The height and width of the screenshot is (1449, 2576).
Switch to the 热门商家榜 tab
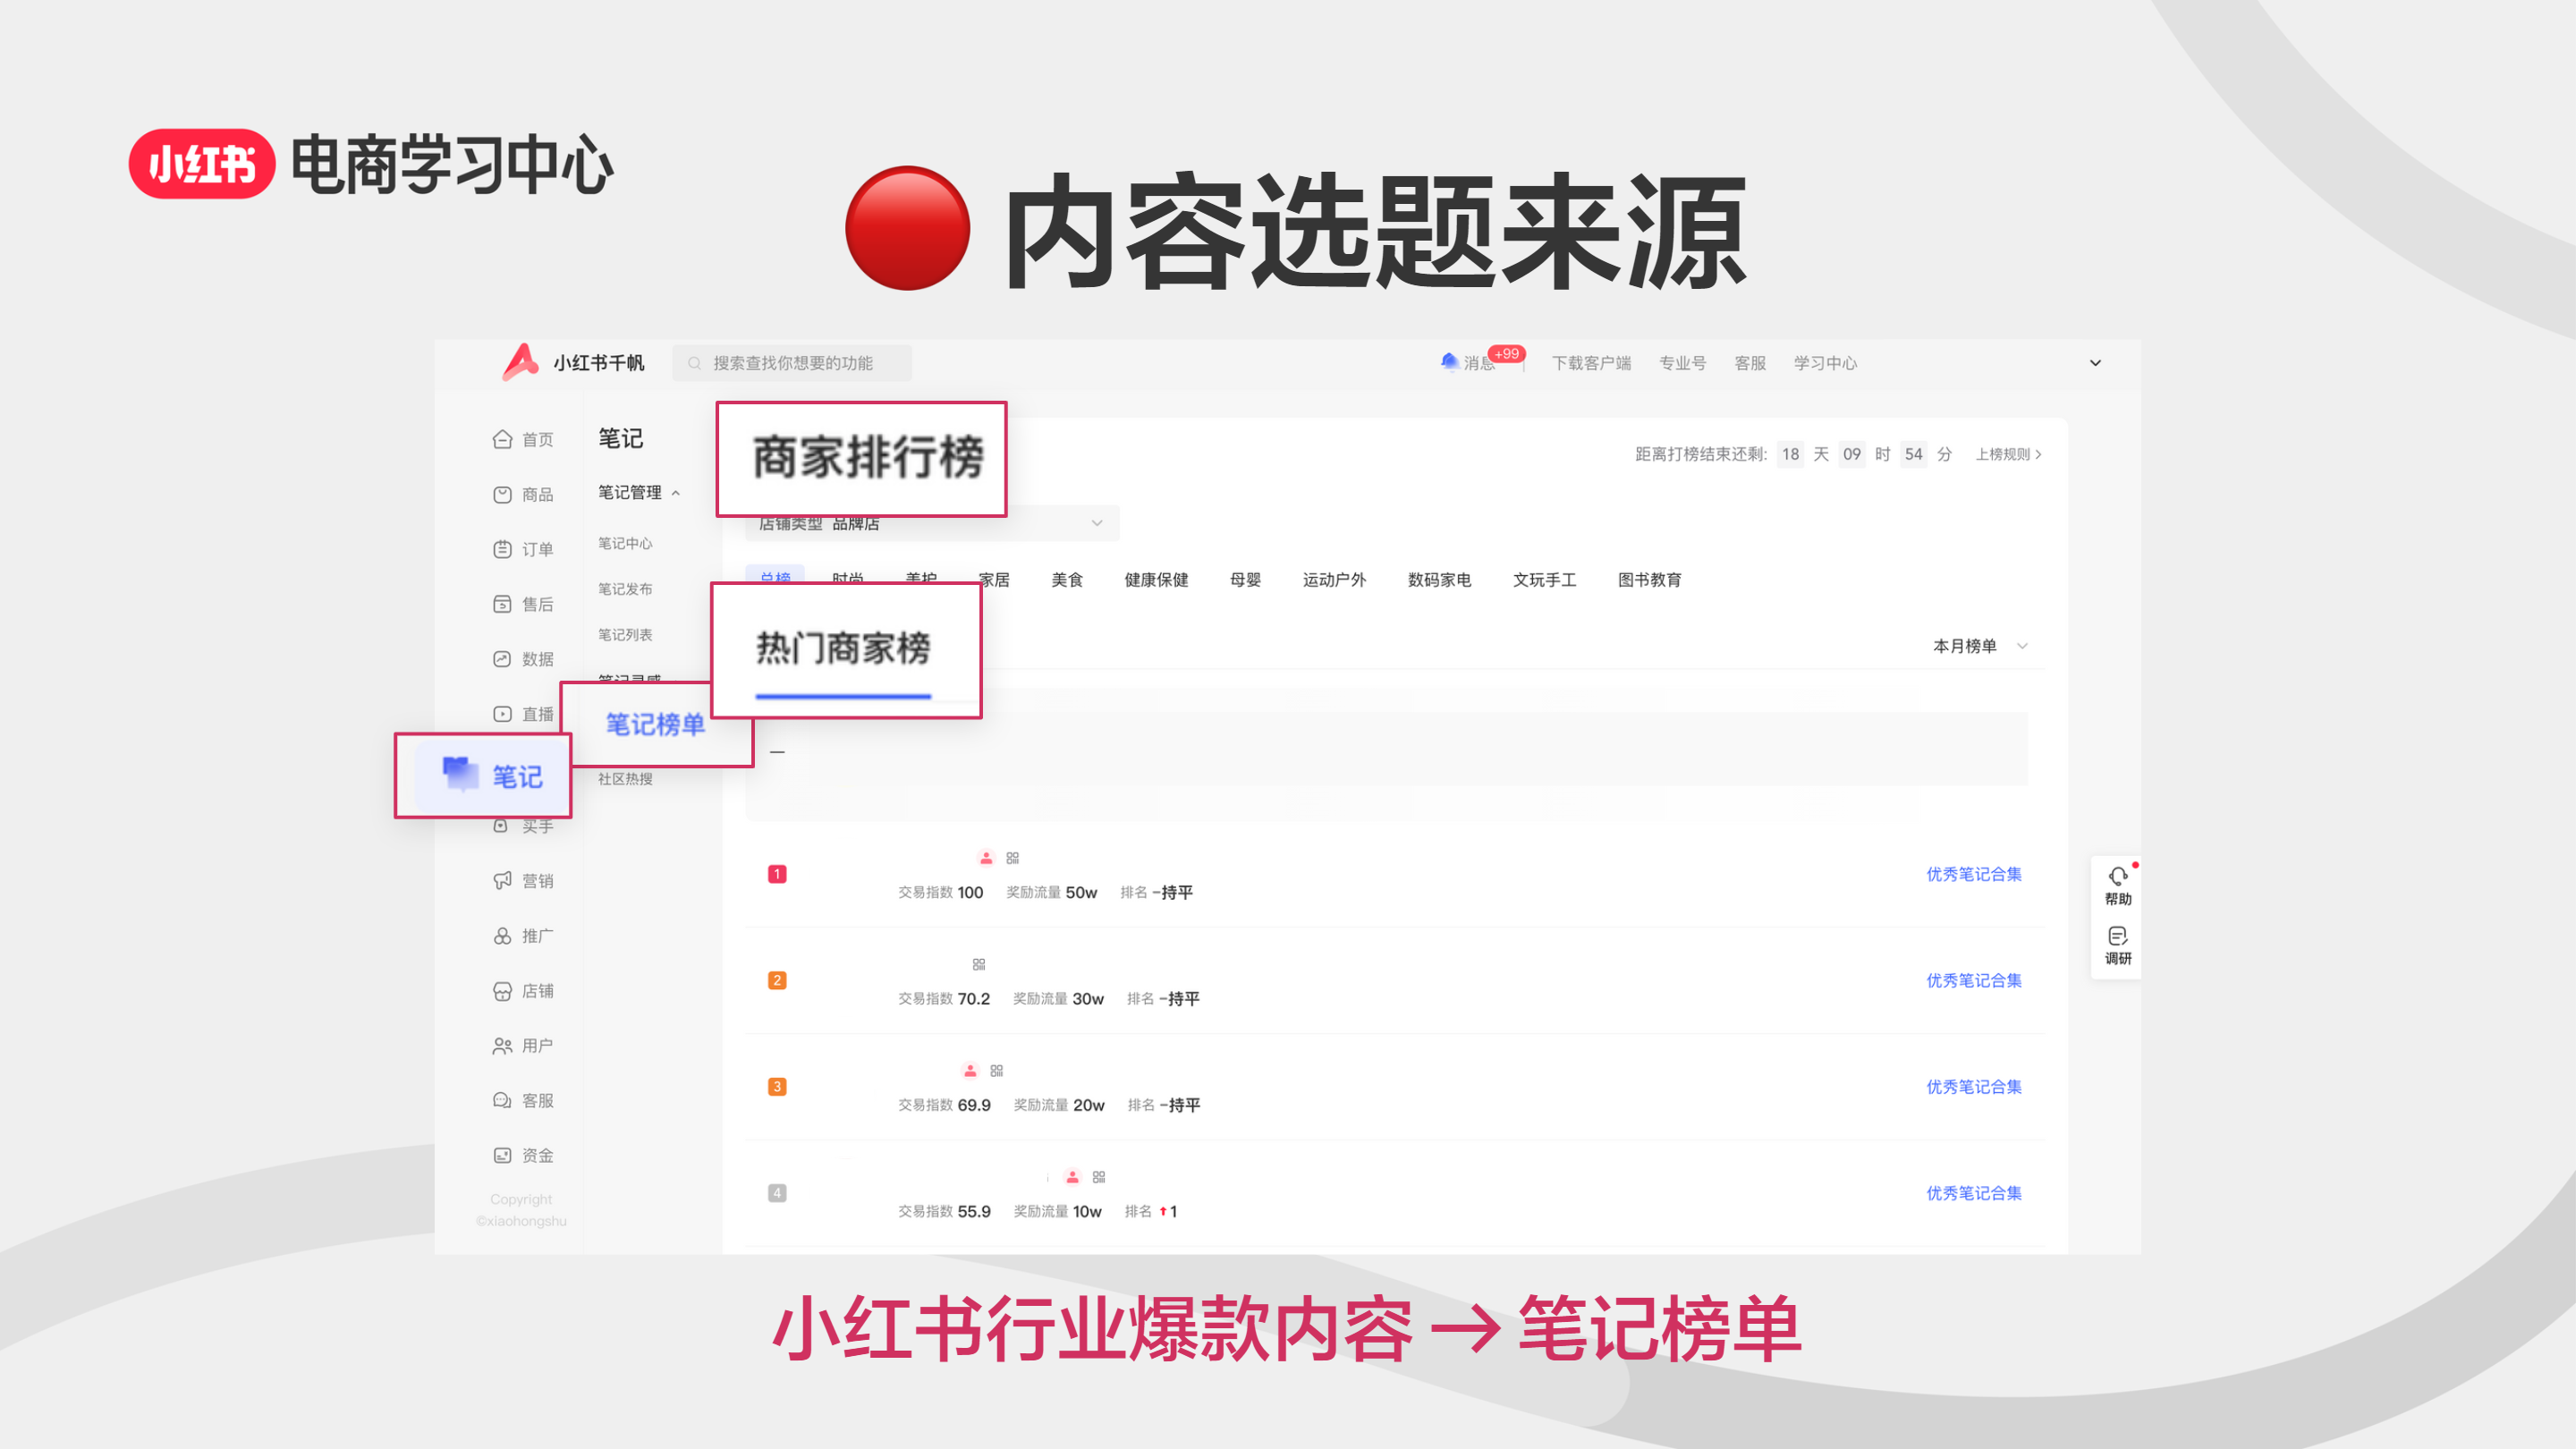pyautogui.click(x=843, y=648)
